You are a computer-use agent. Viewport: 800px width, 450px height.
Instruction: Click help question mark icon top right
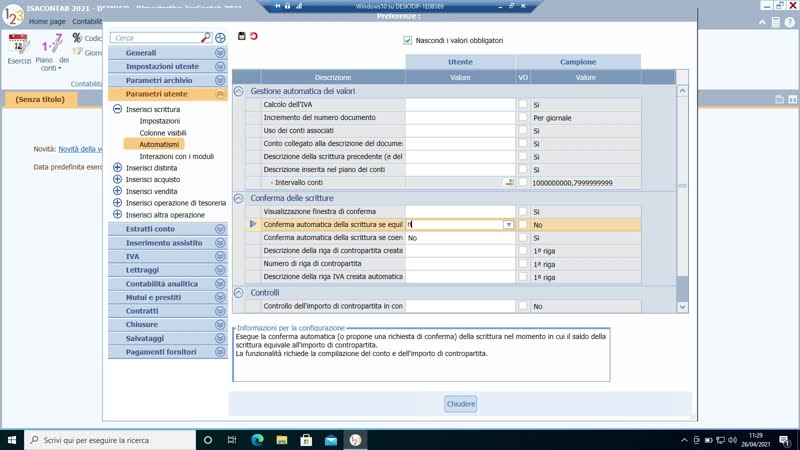[790, 22]
